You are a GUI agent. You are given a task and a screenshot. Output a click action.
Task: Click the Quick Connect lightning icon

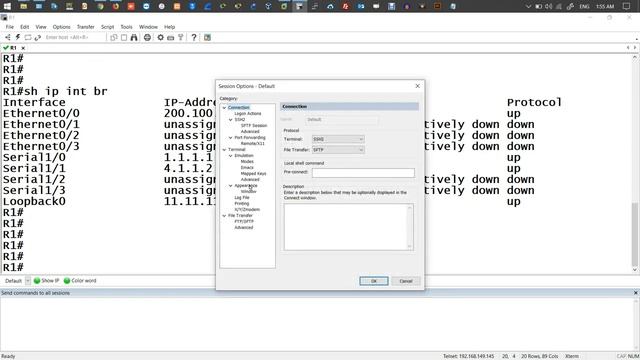[x=18, y=37]
